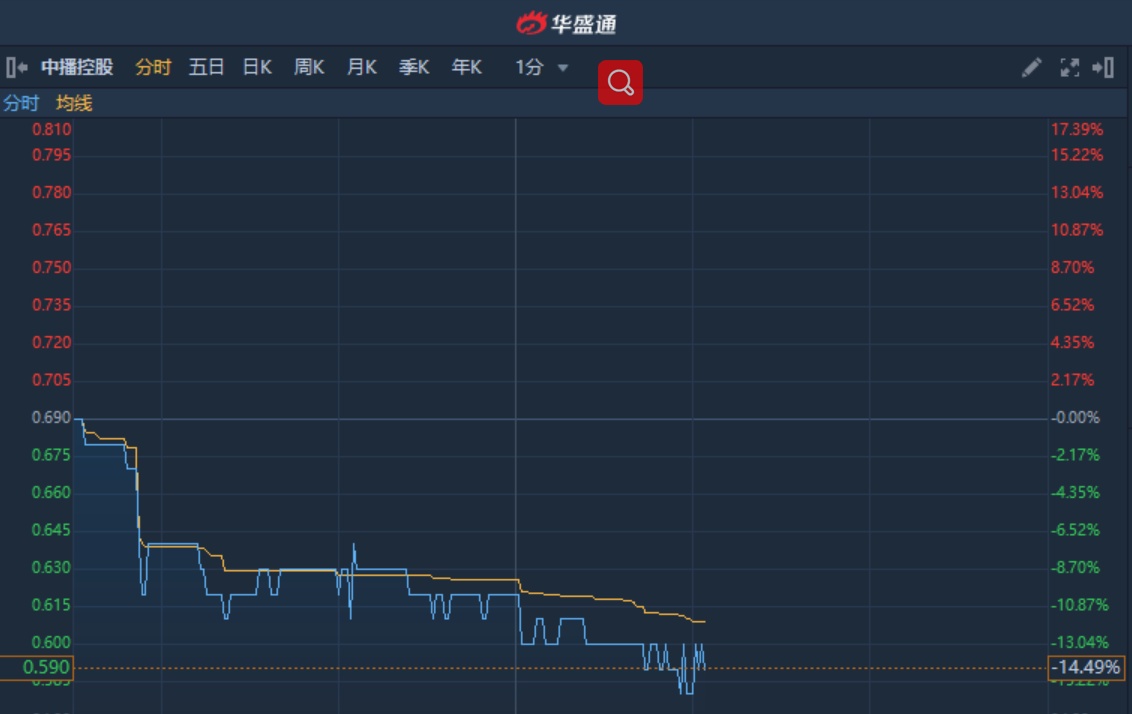The width and height of the screenshot is (1132, 714).
Task: Click the 0.615 green price label
Action: click(x=51, y=606)
